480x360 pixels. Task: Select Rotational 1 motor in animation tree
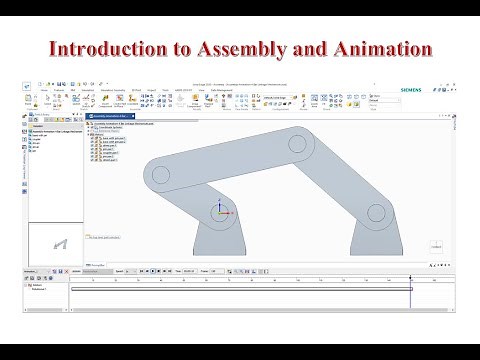(38, 289)
